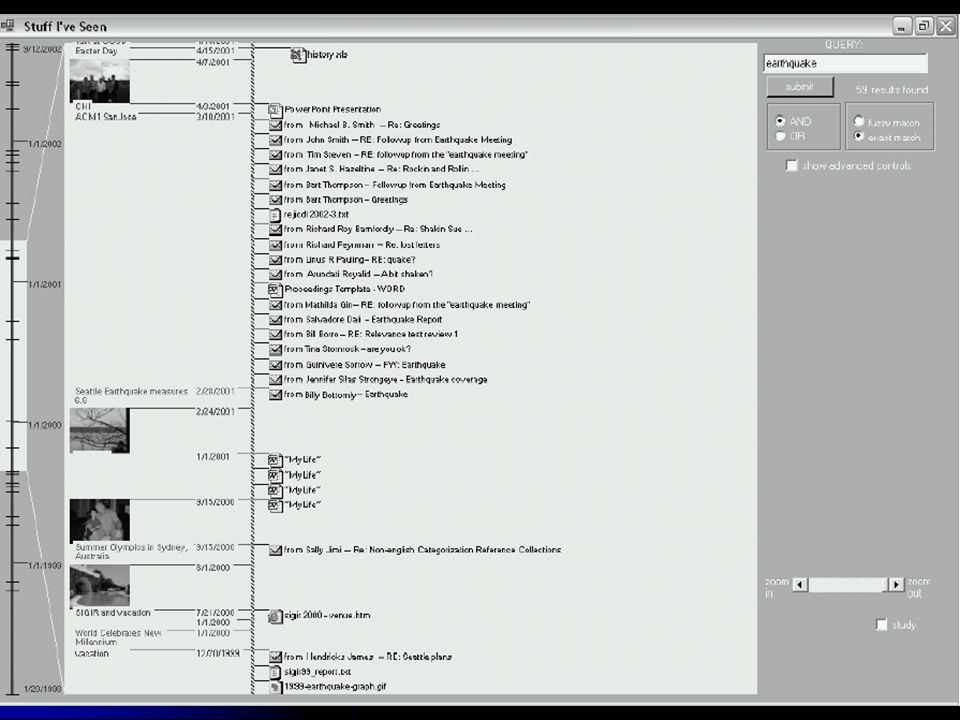
Task: Open the reject 2002-3.txt file icon
Action: (276, 215)
